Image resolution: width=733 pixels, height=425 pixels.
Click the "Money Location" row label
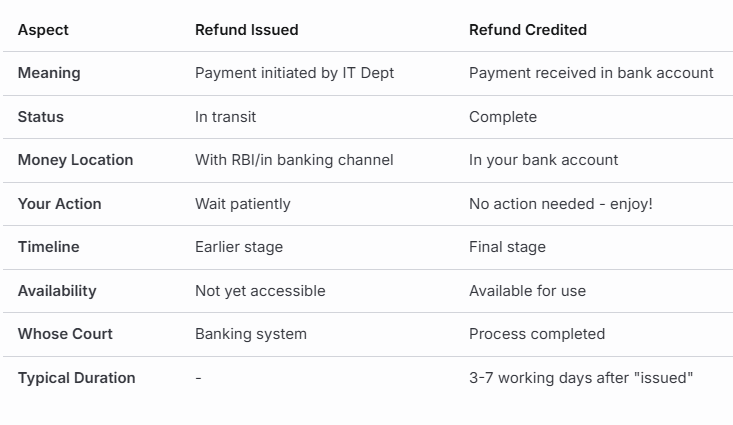pos(75,160)
